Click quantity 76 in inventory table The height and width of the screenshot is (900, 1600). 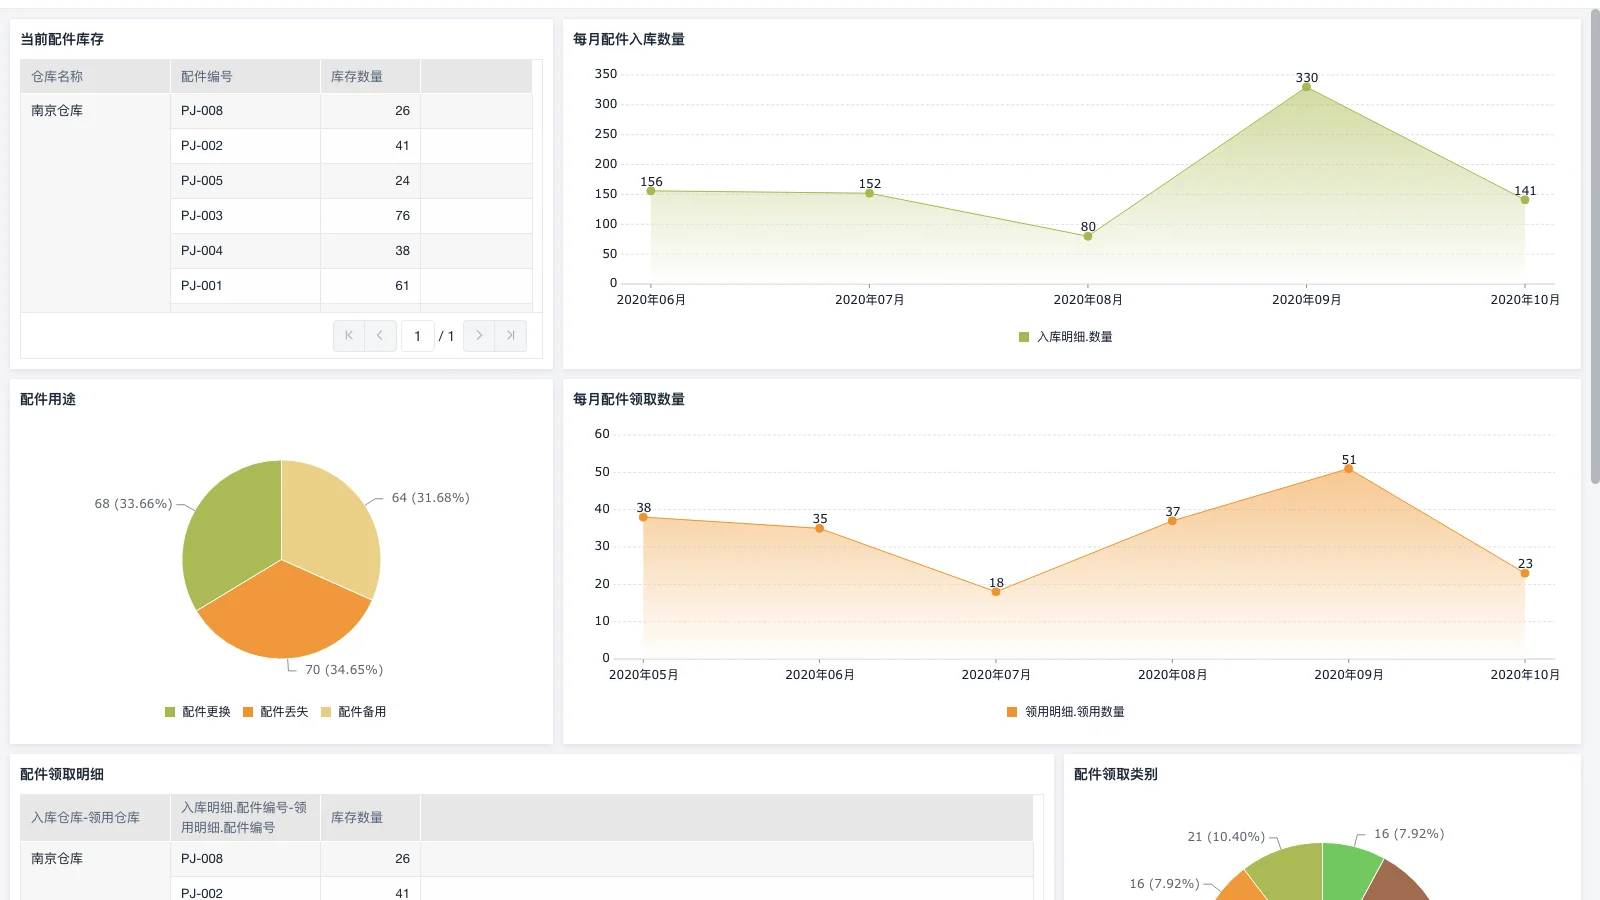coord(370,216)
